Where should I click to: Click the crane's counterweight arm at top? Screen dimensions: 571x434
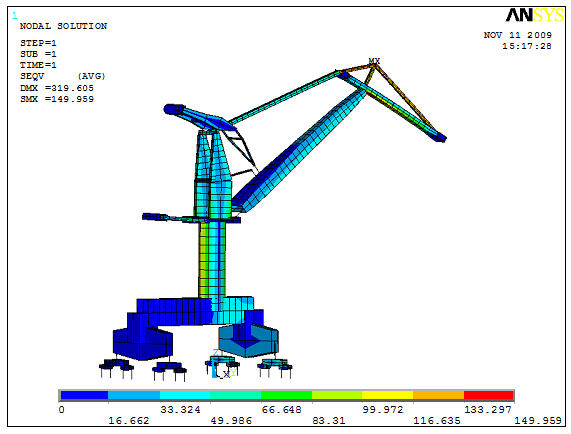click(x=199, y=117)
